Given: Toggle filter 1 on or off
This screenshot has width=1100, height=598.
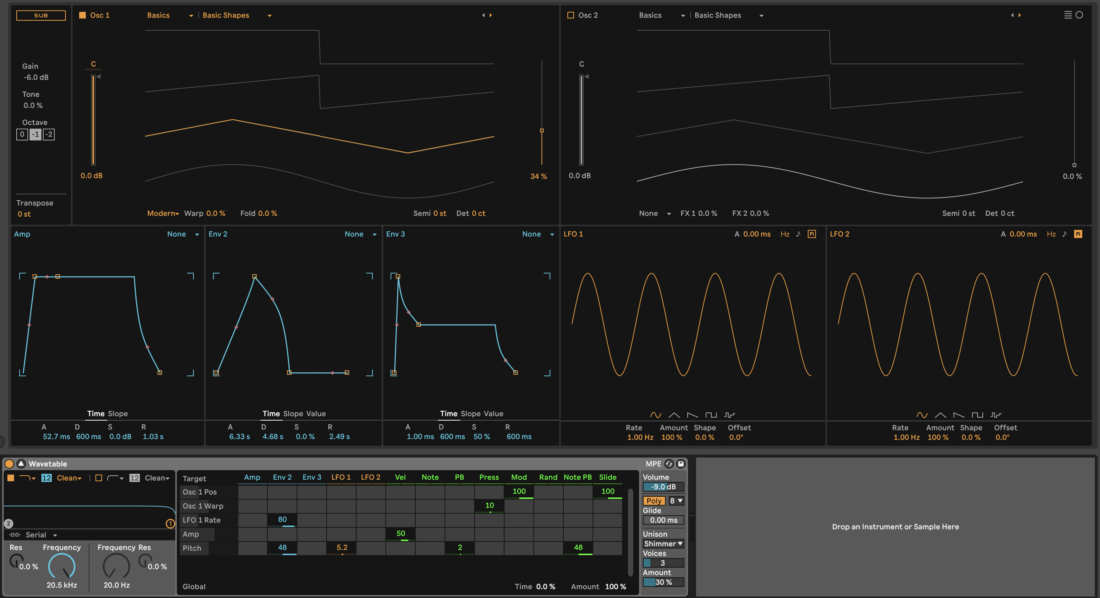Looking at the screenshot, I should click(x=11, y=478).
